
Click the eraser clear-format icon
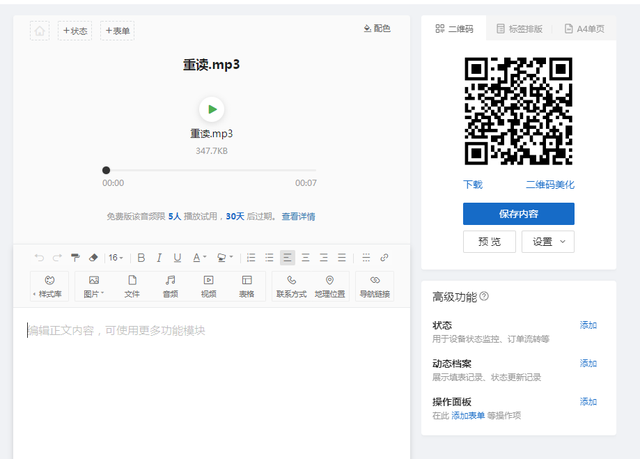[93, 257]
